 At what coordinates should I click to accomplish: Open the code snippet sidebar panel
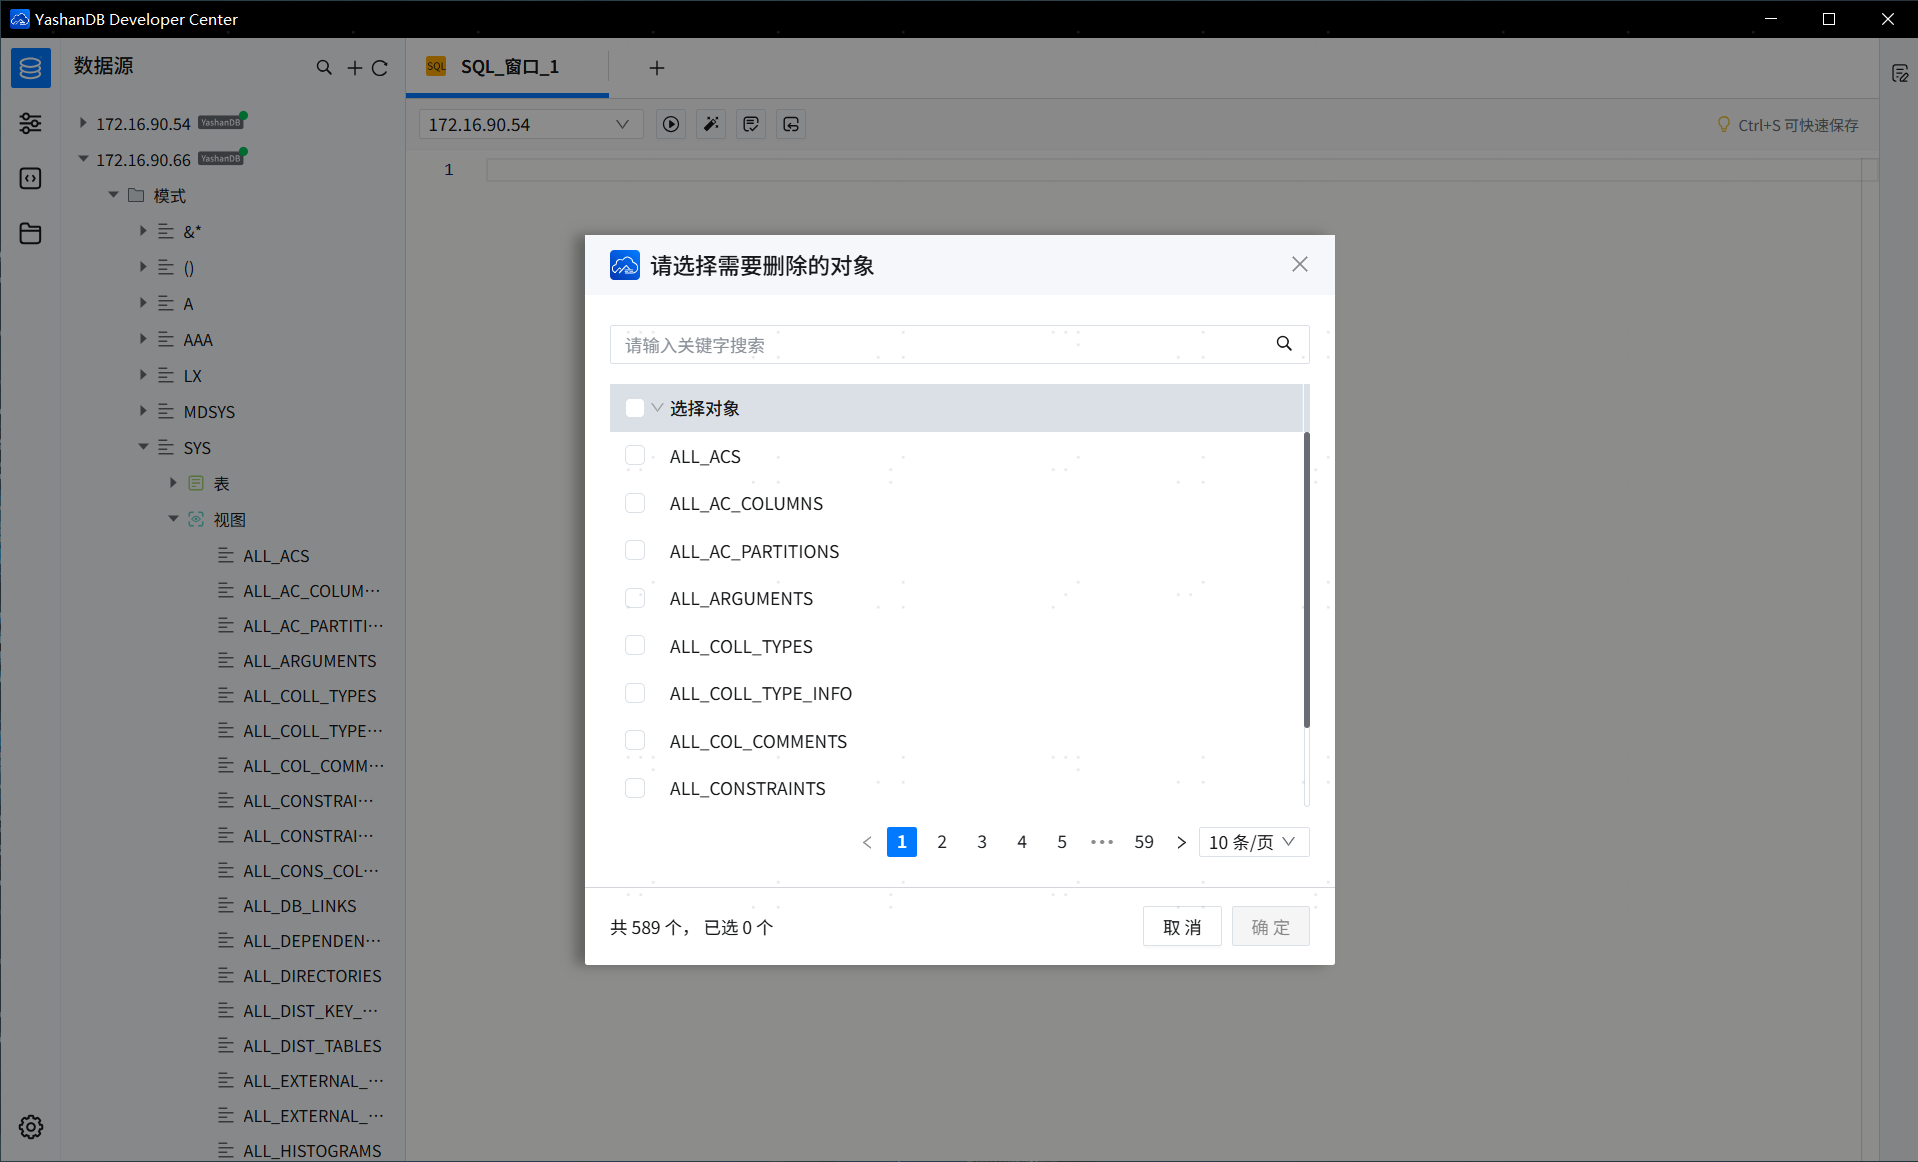click(30, 178)
